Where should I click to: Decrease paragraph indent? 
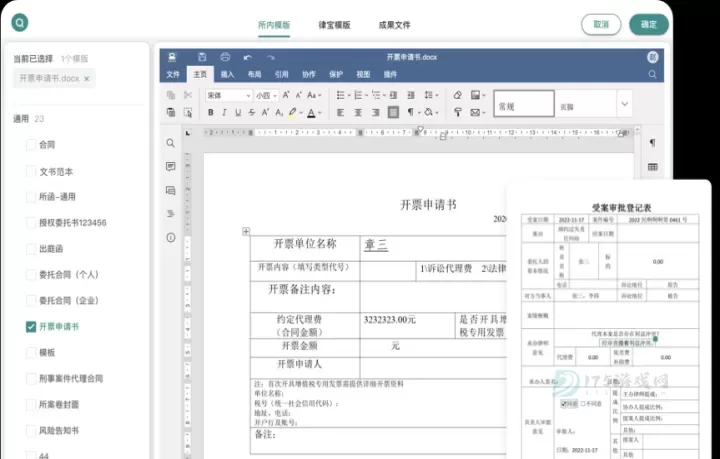[x=394, y=95]
